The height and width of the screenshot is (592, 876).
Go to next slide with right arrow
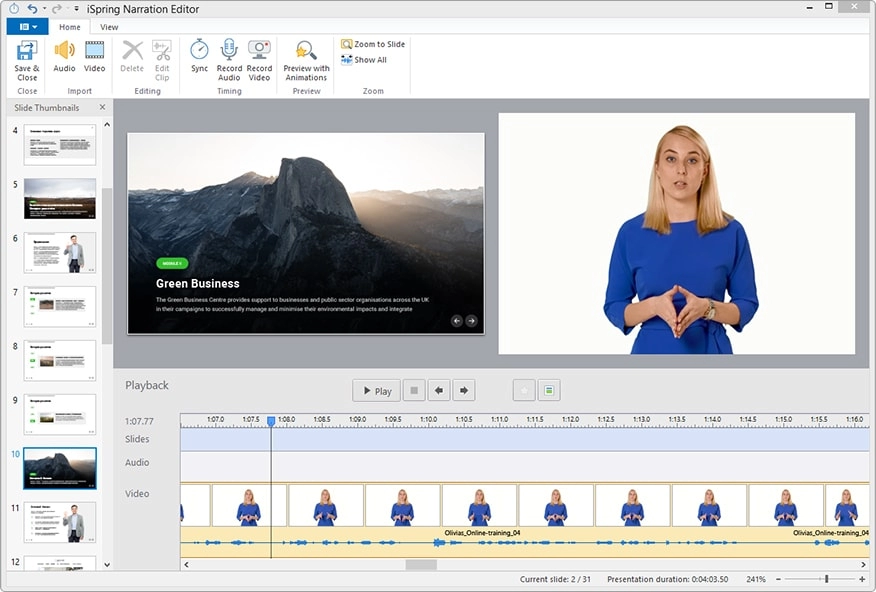tap(463, 390)
